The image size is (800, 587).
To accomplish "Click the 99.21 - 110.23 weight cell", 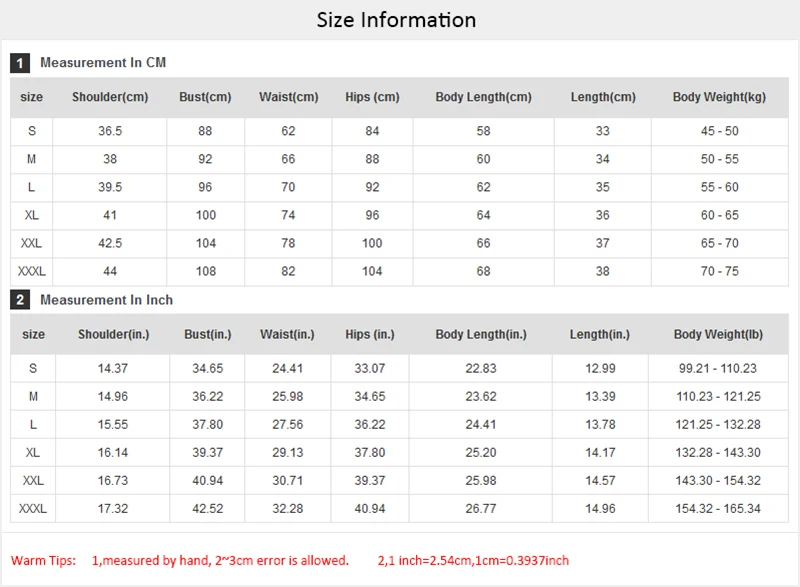I will coord(718,368).
